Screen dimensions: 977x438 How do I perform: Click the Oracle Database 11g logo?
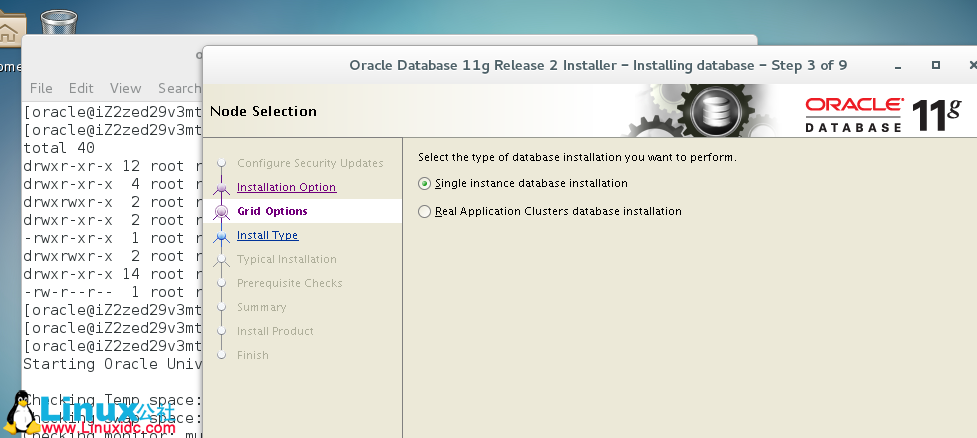click(884, 115)
